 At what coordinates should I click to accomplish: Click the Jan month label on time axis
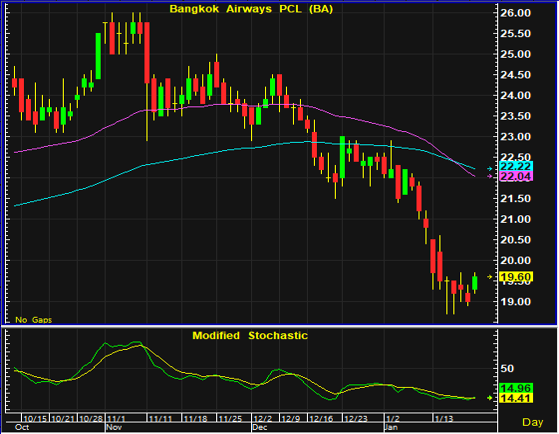(391, 427)
